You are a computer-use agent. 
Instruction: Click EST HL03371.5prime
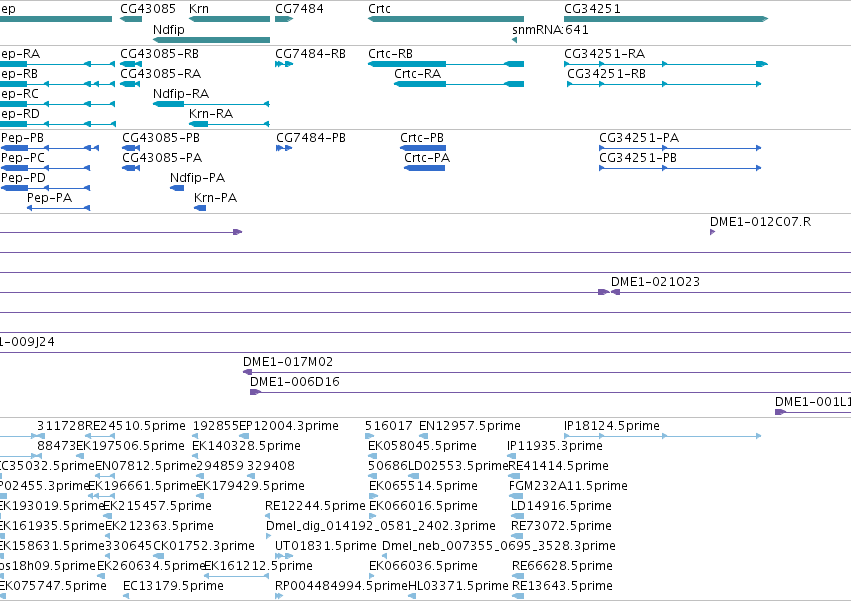458,586
